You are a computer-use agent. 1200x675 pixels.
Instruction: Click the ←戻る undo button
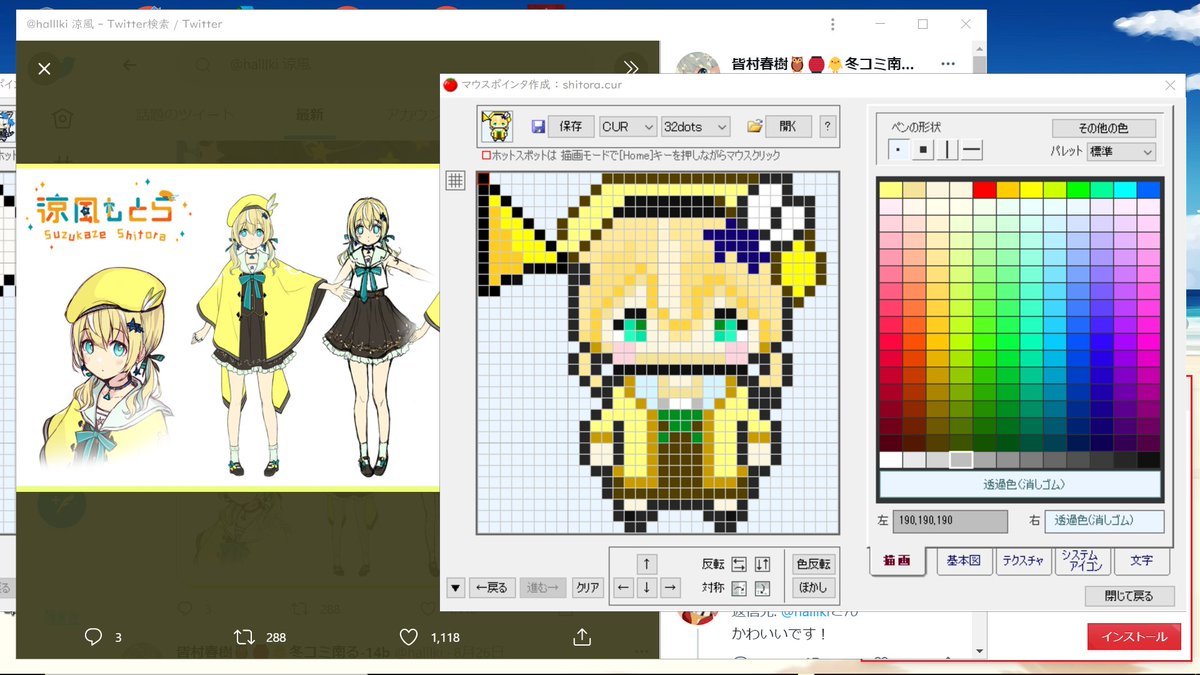(491, 588)
